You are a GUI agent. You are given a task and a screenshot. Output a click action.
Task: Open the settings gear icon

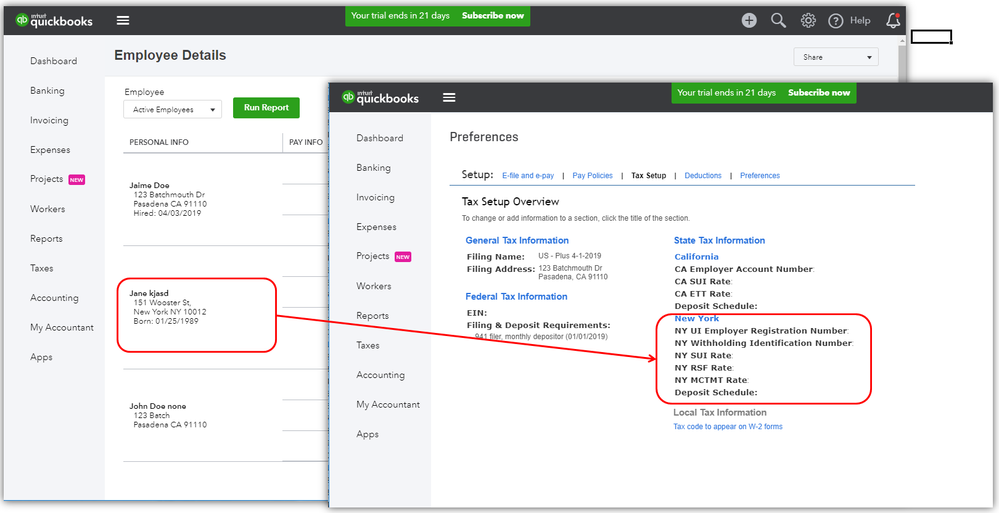(808, 20)
